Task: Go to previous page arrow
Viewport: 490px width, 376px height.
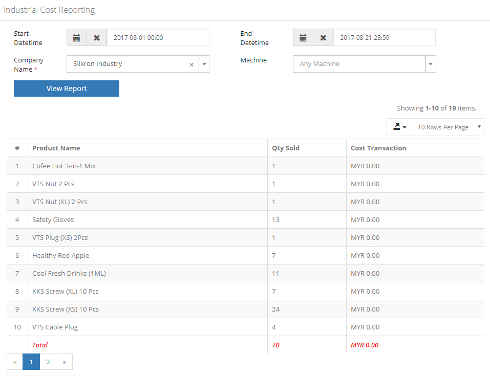Action: coord(15,362)
